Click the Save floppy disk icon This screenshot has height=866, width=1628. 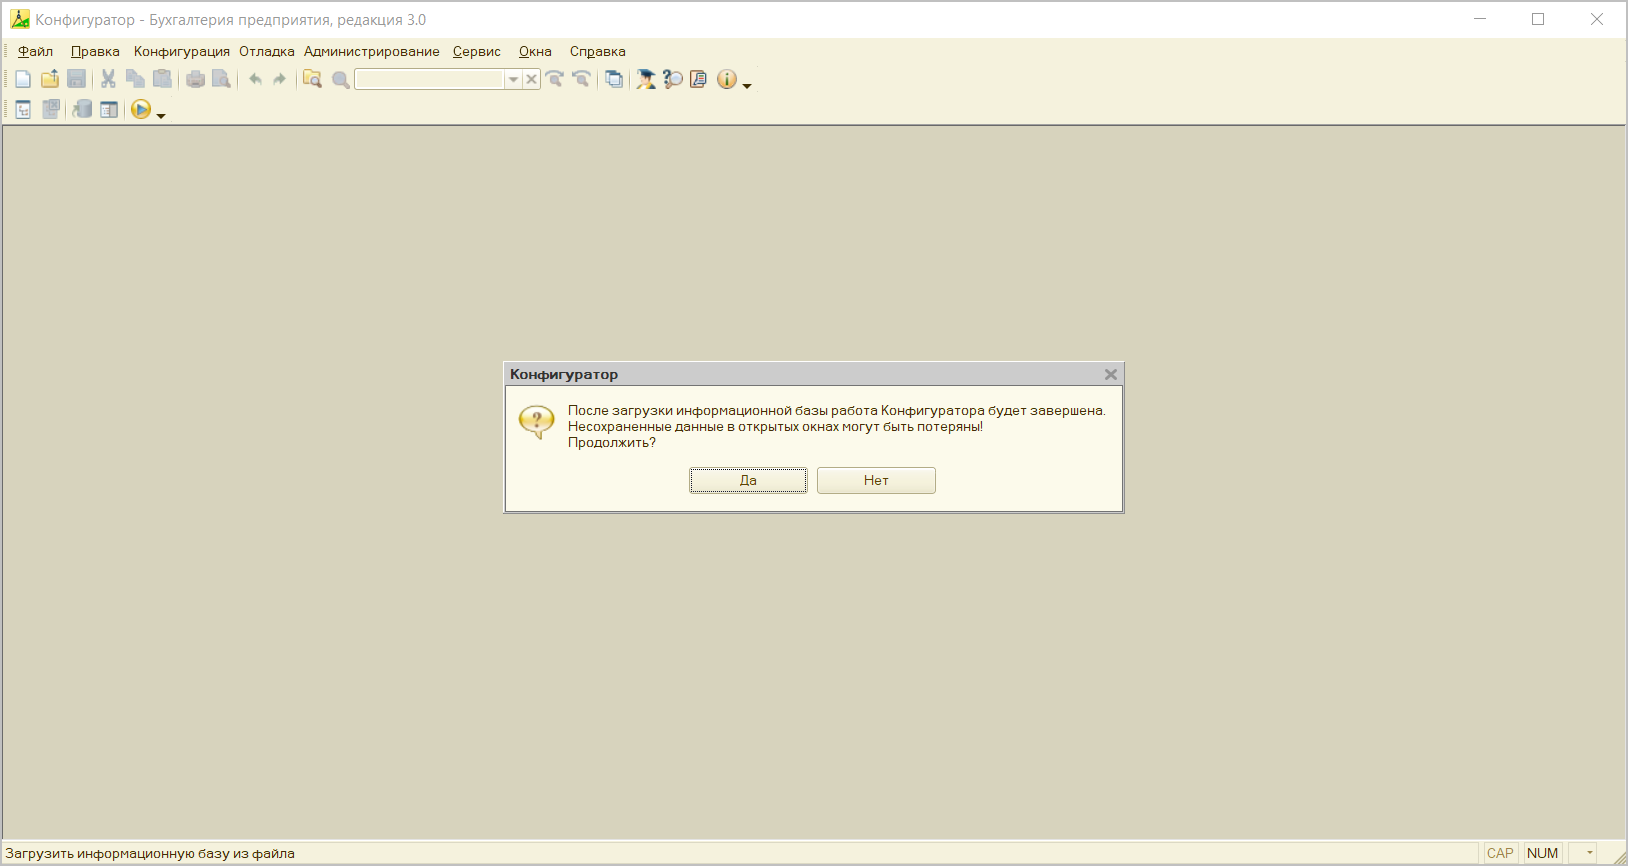(76, 80)
